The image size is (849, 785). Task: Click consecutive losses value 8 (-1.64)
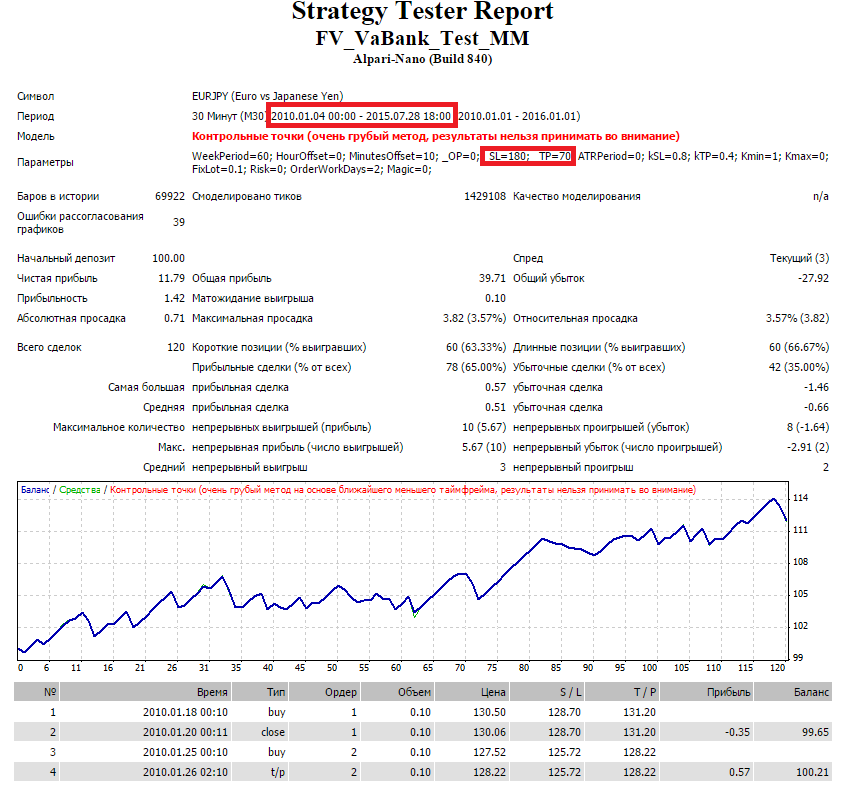pyautogui.click(x=808, y=428)
